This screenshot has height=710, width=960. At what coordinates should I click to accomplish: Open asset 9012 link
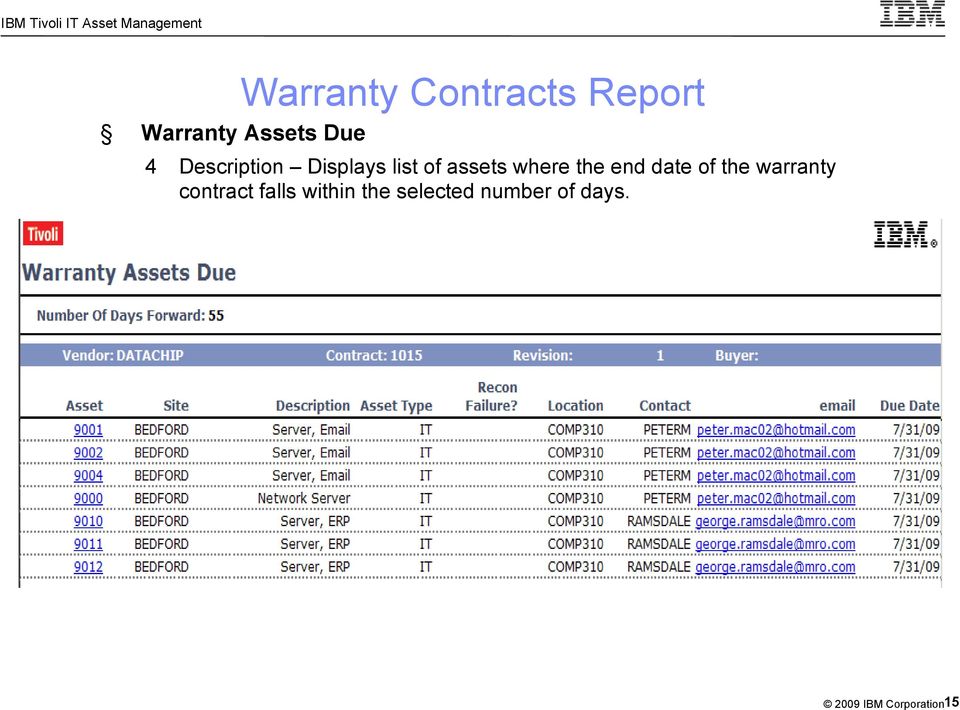[88, 567]
